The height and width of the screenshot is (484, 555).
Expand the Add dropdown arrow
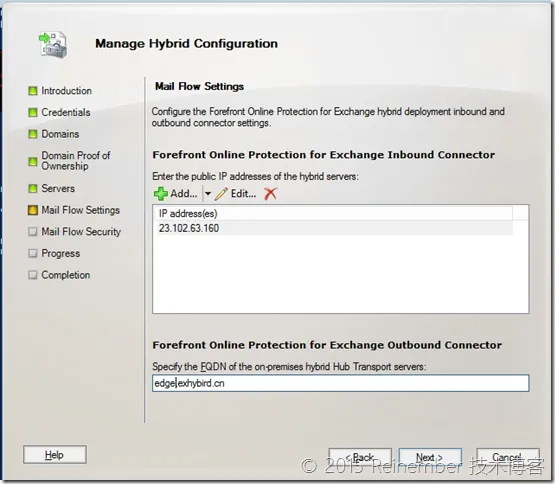(208, 194)
